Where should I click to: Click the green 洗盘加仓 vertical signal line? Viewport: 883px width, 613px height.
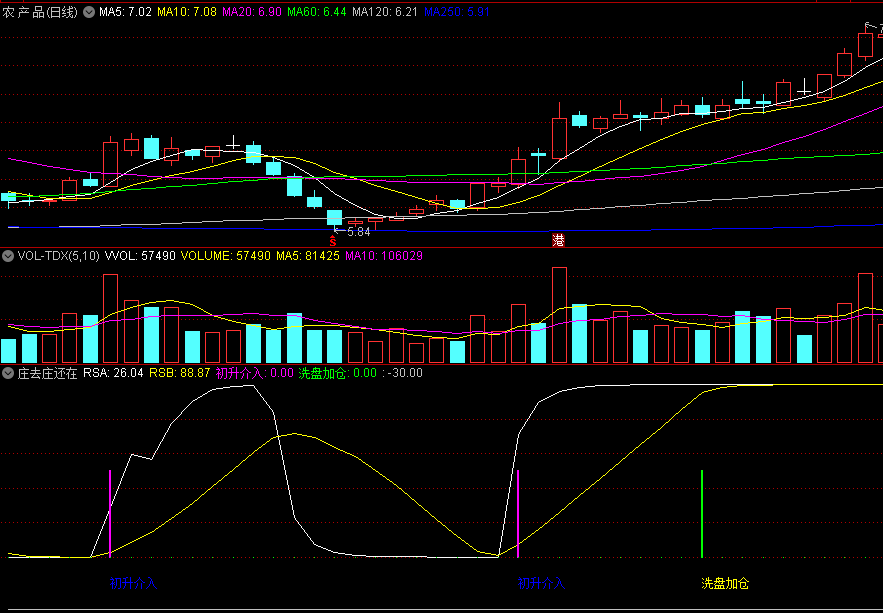coord(702,513)
